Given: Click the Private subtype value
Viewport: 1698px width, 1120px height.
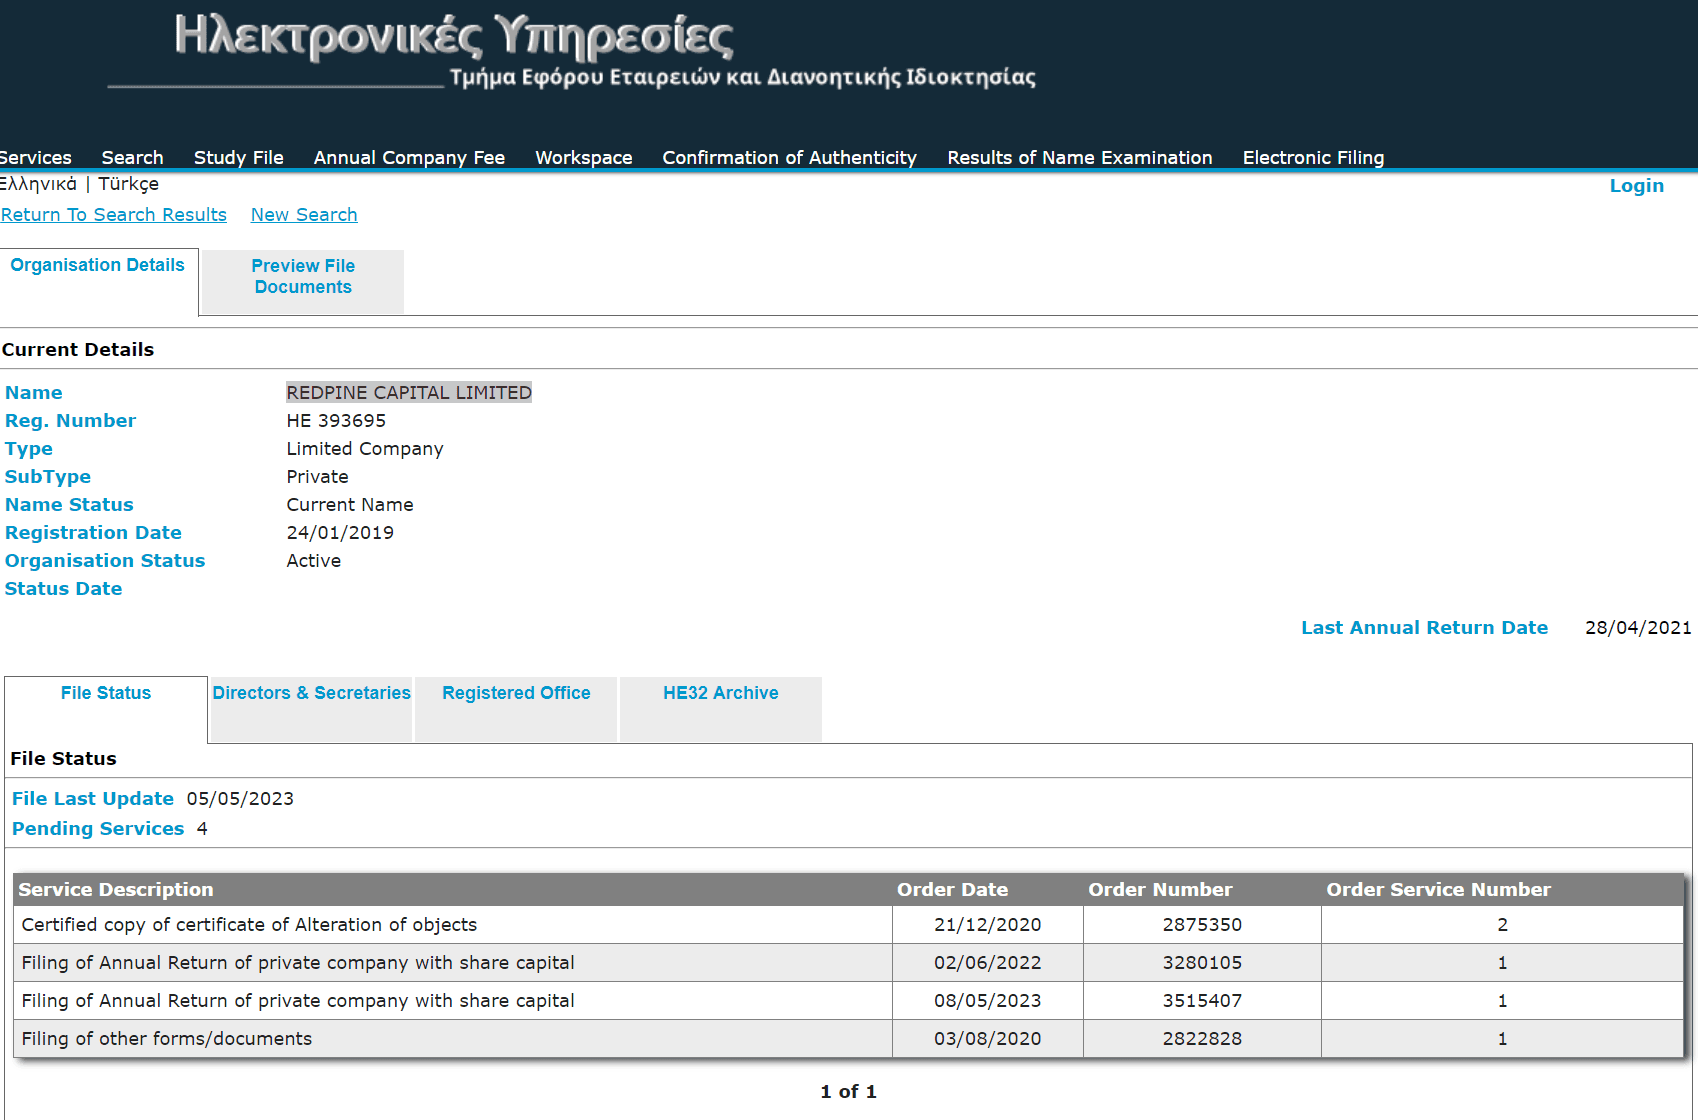Looking at the screenshot, I should [x=318, y=477].
